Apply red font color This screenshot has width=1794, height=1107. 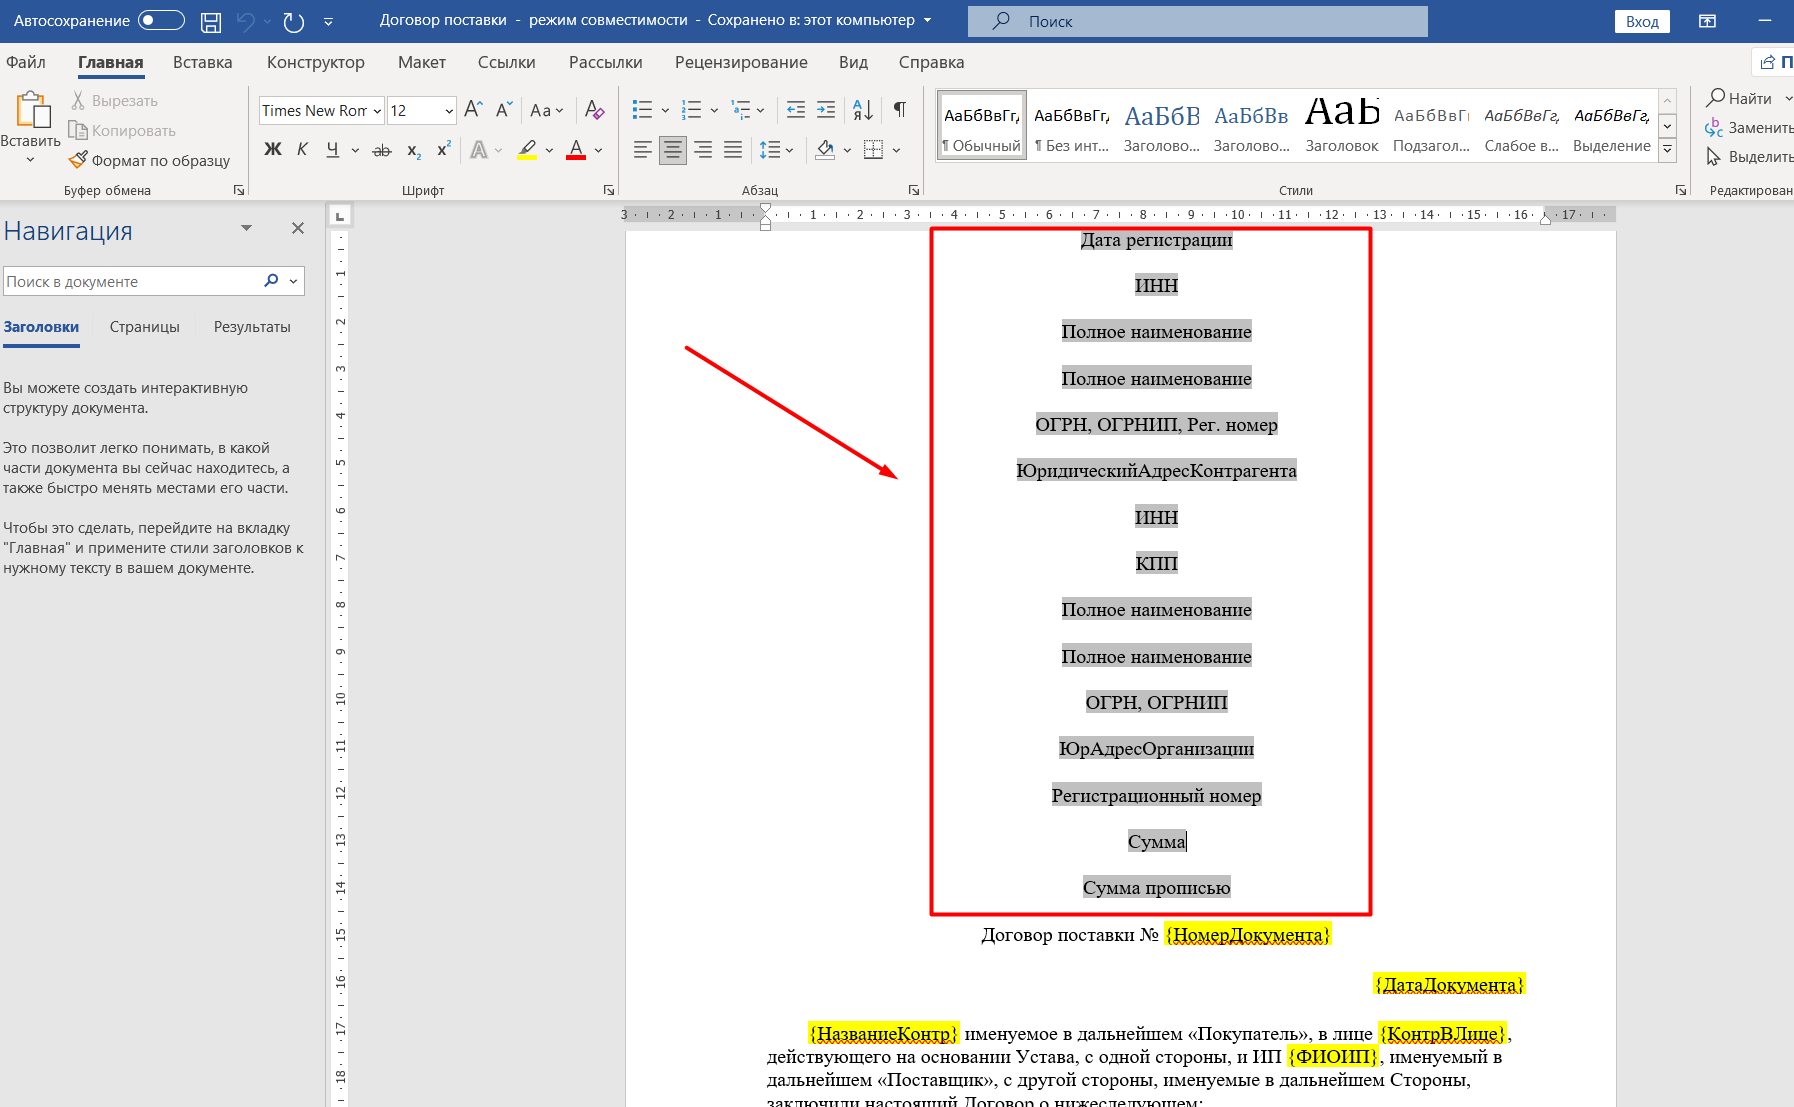576,150
